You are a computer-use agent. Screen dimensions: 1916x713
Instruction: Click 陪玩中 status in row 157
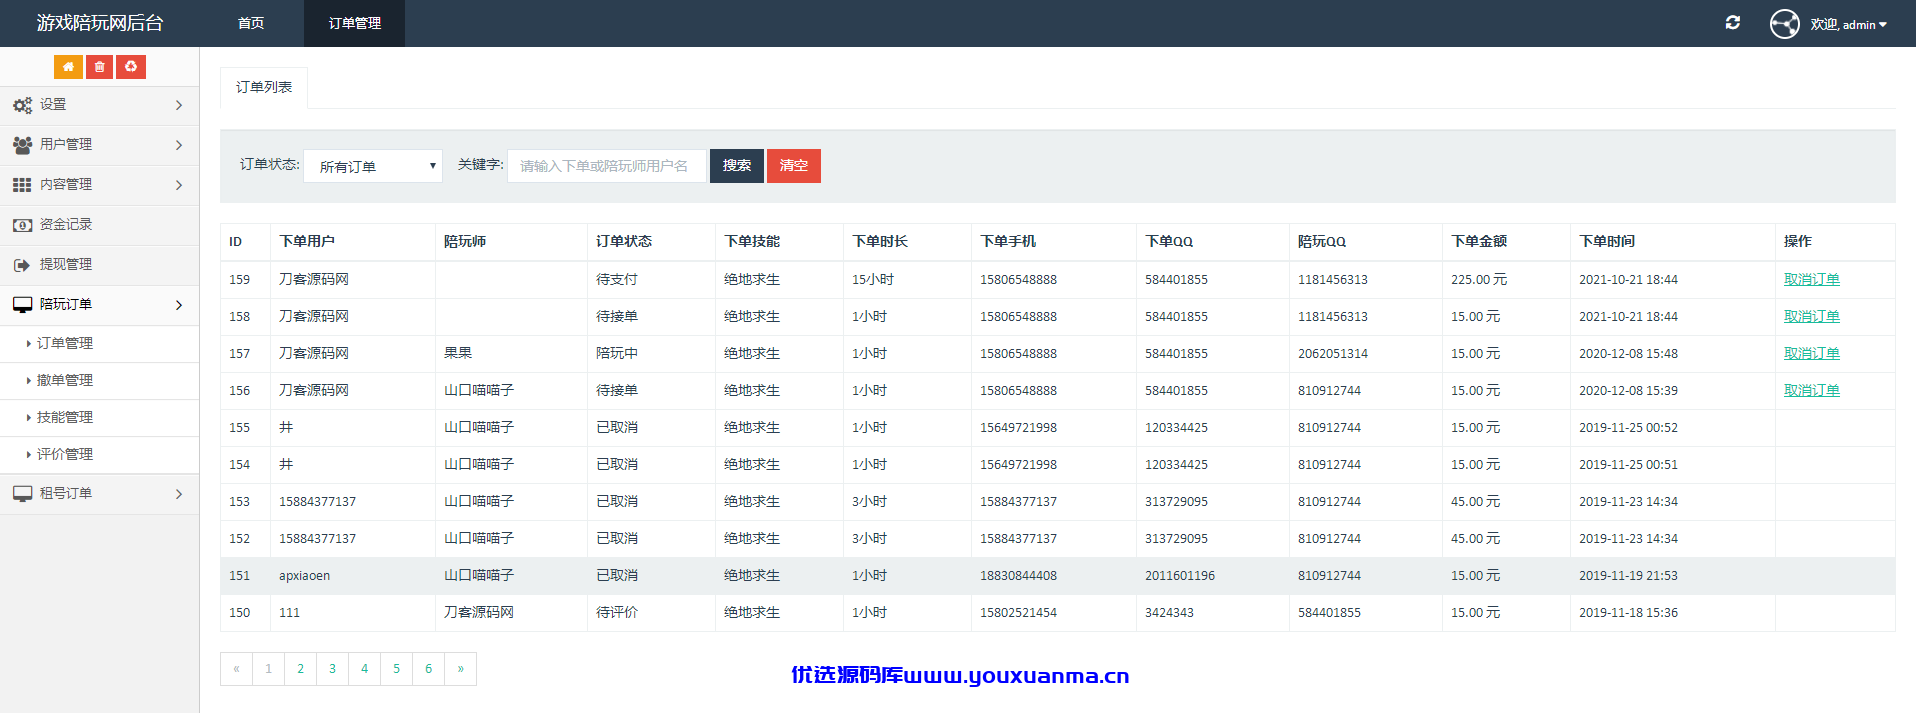(617, 354)
